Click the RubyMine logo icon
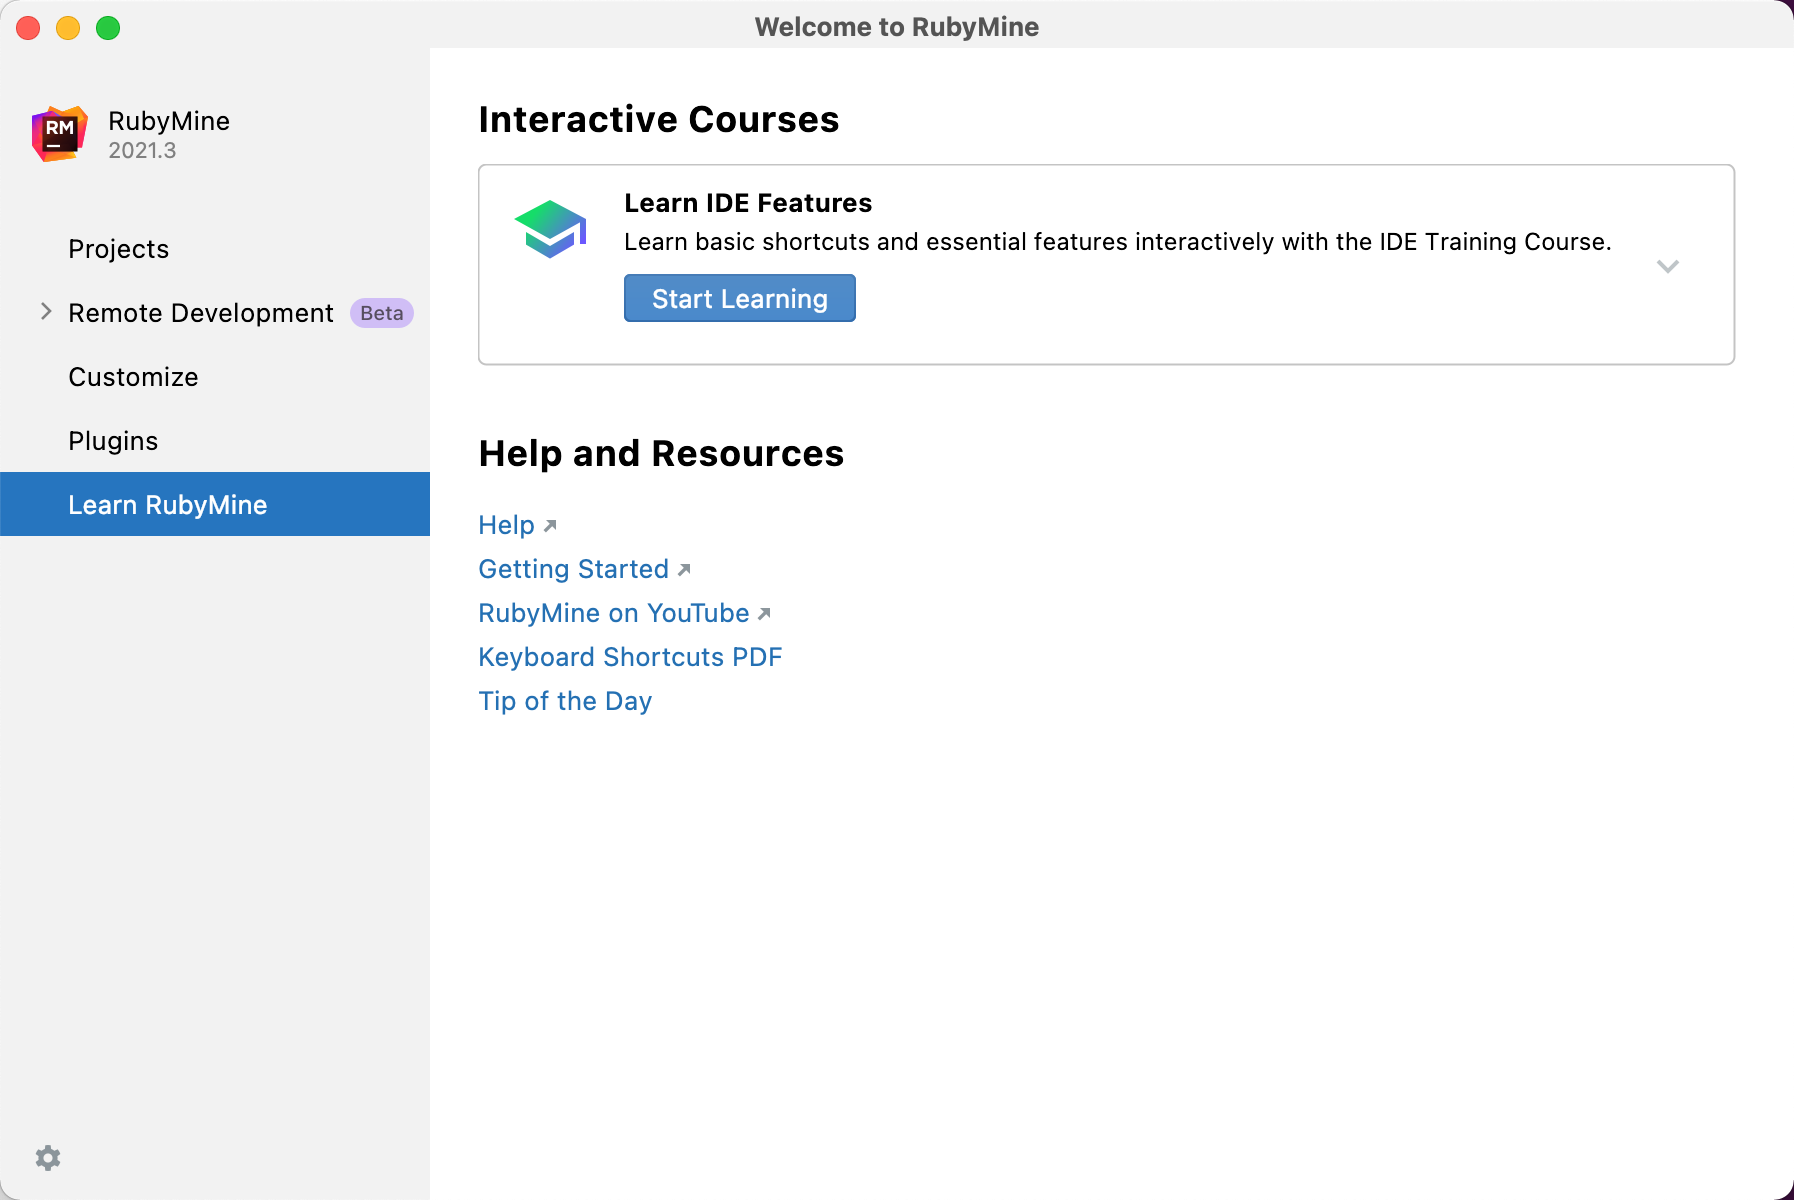This screenshot has width=1794, height=1200. point(60,134)
